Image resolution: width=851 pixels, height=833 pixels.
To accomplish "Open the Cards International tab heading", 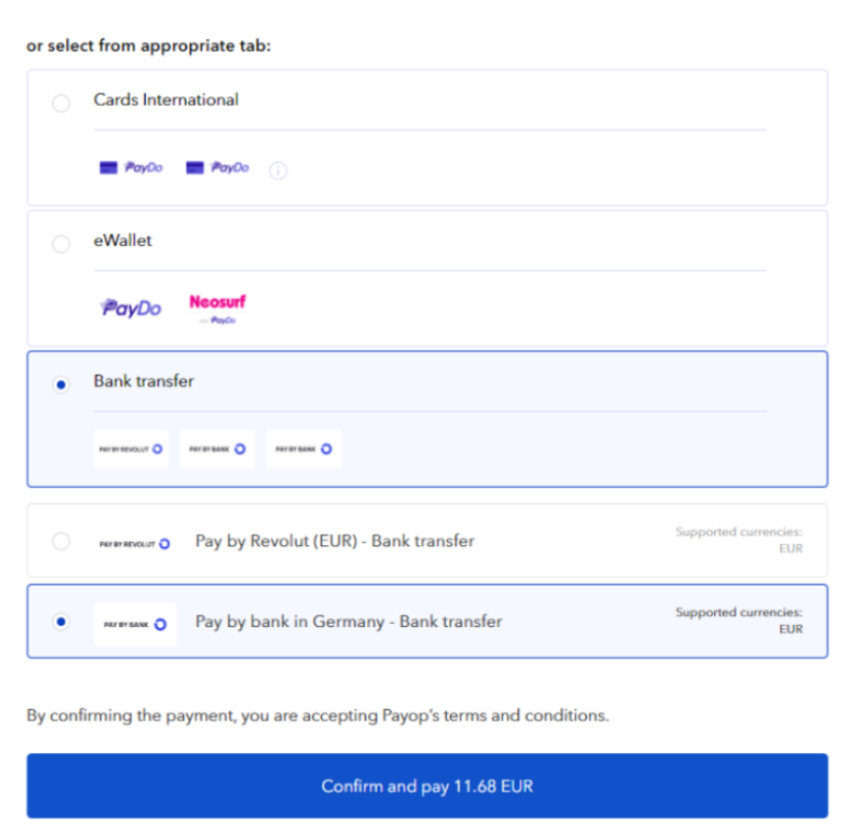I will coord(166,100).
